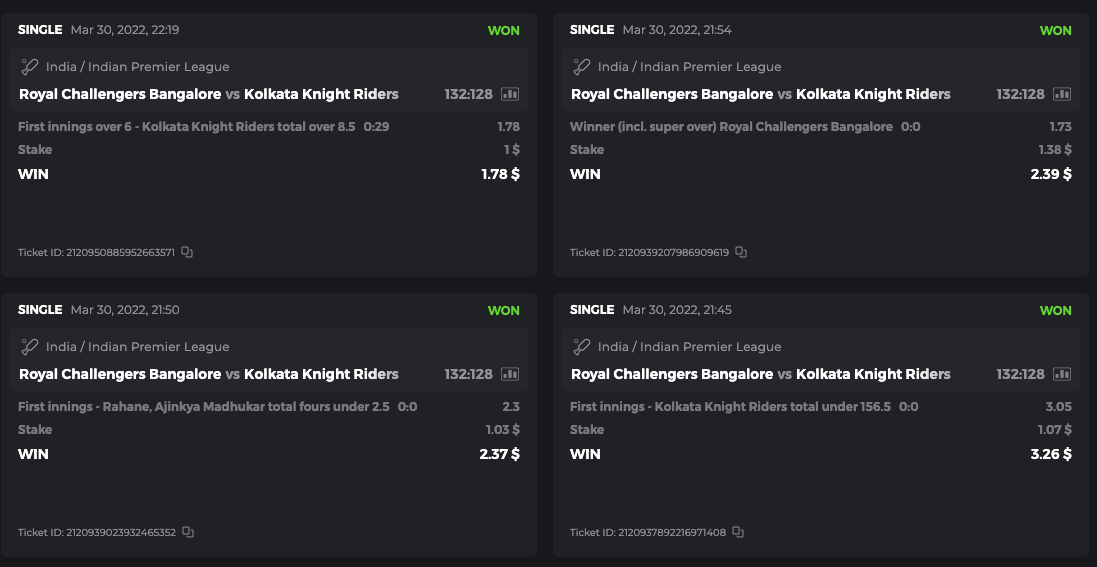The height and width of the screenshot is (567, 1097).
Task: Open India / Indian Premier League link, 21:45 bet
Action: tap(690, 347)
